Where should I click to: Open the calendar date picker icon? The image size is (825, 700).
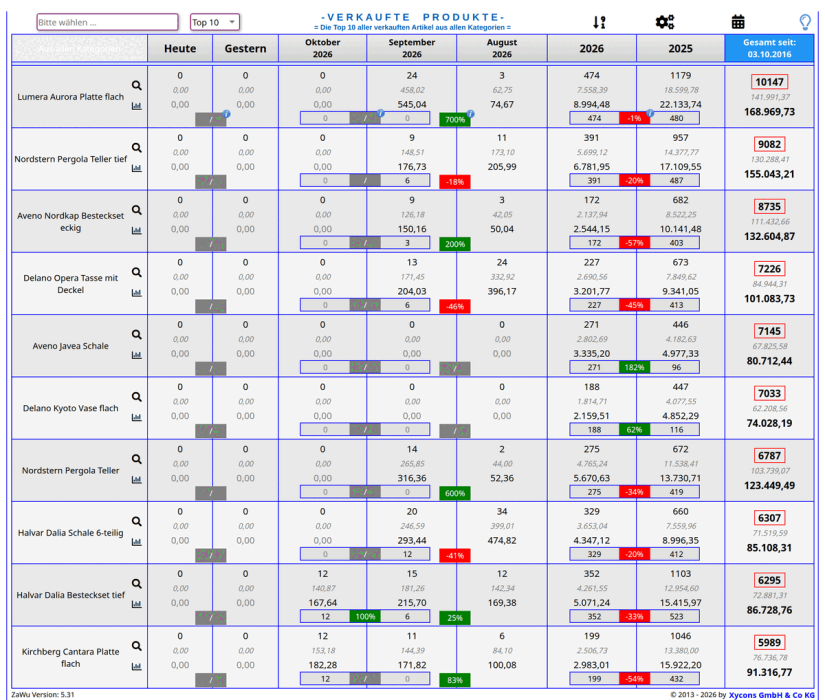[738, 22]
